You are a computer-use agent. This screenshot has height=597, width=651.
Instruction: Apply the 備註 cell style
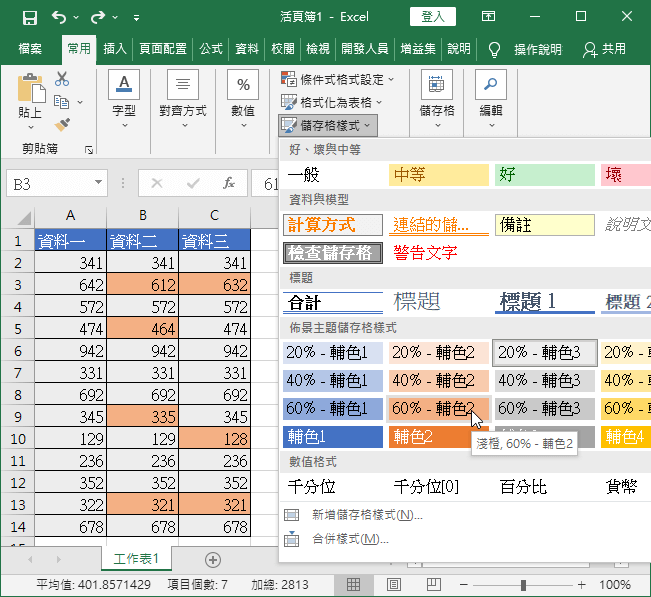pyautogui.click(x=545, y=225)
